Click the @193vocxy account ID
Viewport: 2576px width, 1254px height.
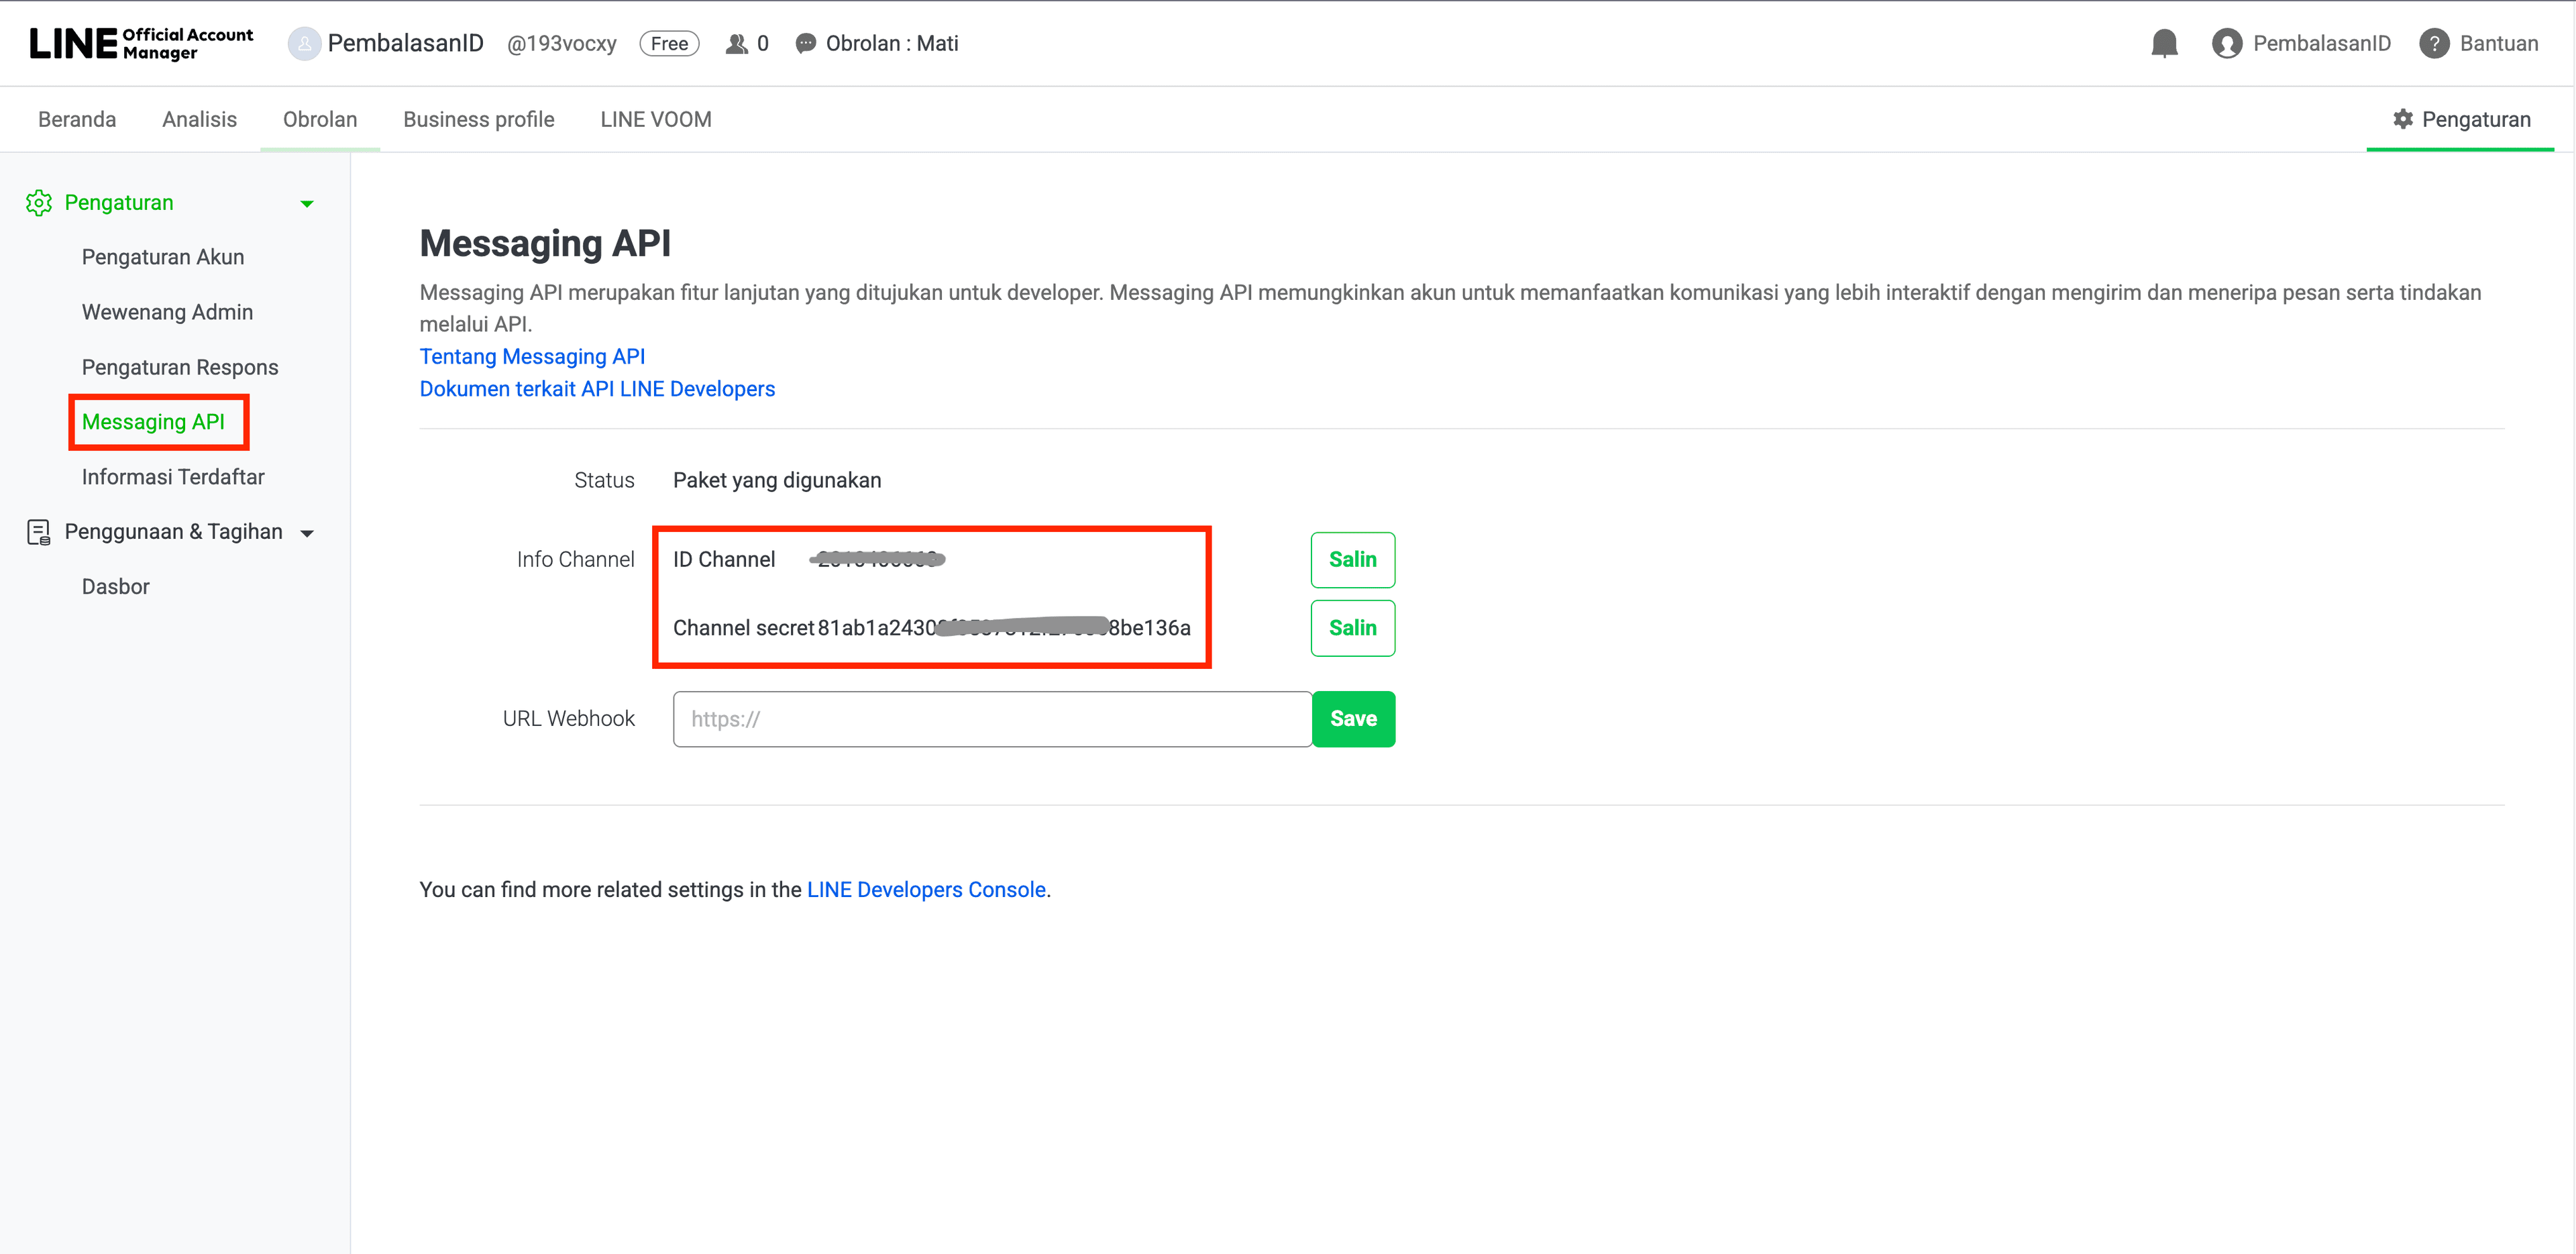coord(562,44)
